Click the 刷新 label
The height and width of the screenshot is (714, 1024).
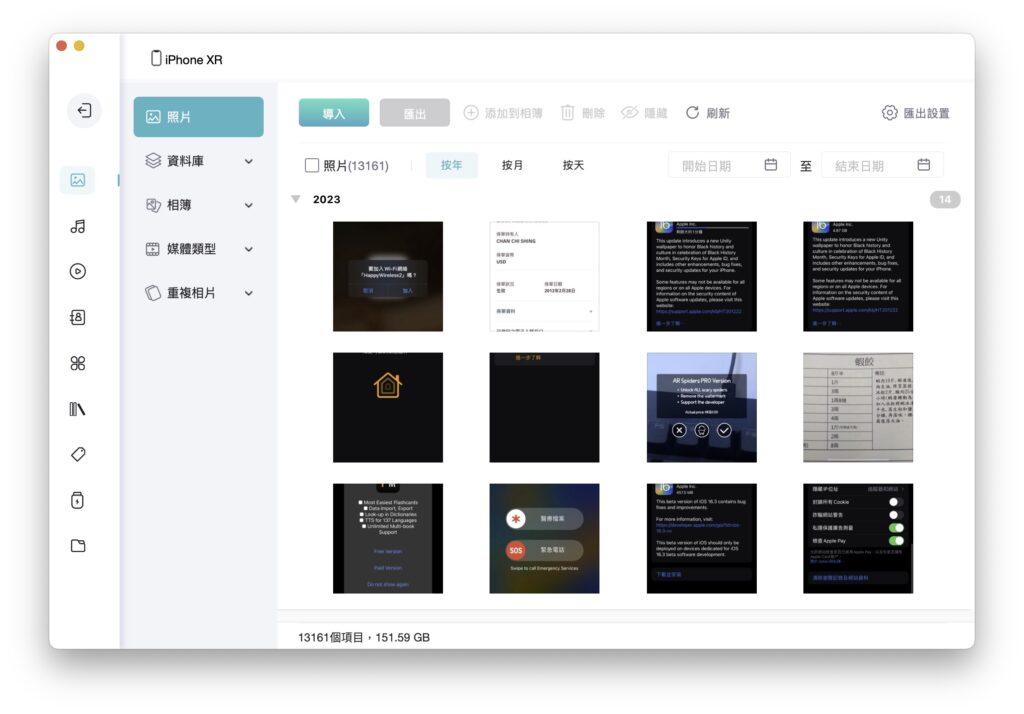[718, 113]
